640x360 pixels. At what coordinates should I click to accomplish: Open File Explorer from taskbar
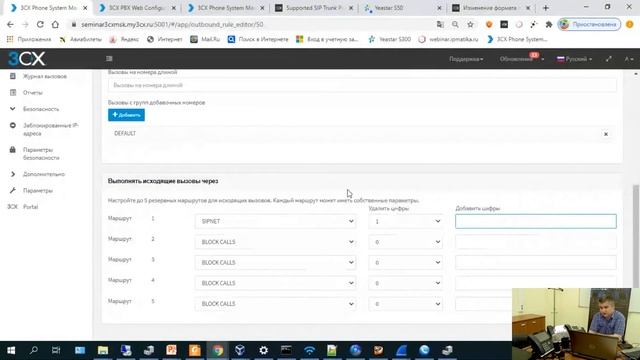tap(103, 350)
